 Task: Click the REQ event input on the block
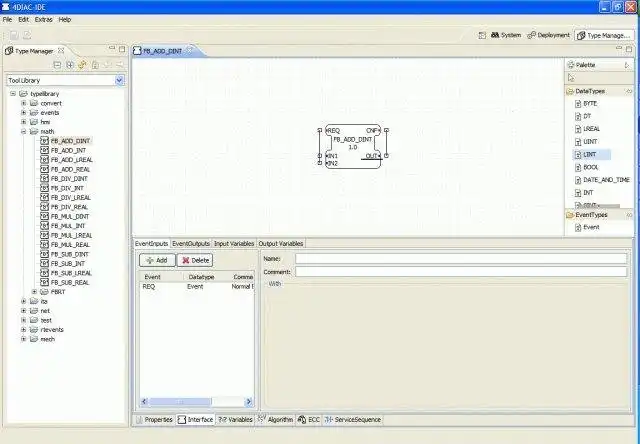pos(333,131)
